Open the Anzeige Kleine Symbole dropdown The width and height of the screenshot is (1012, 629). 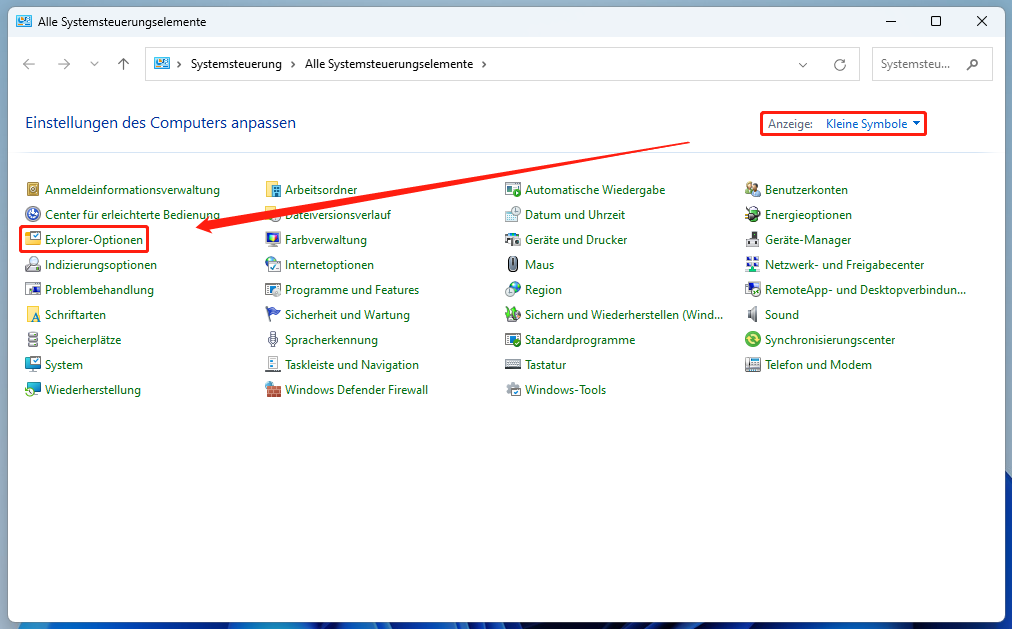point(872,124)
